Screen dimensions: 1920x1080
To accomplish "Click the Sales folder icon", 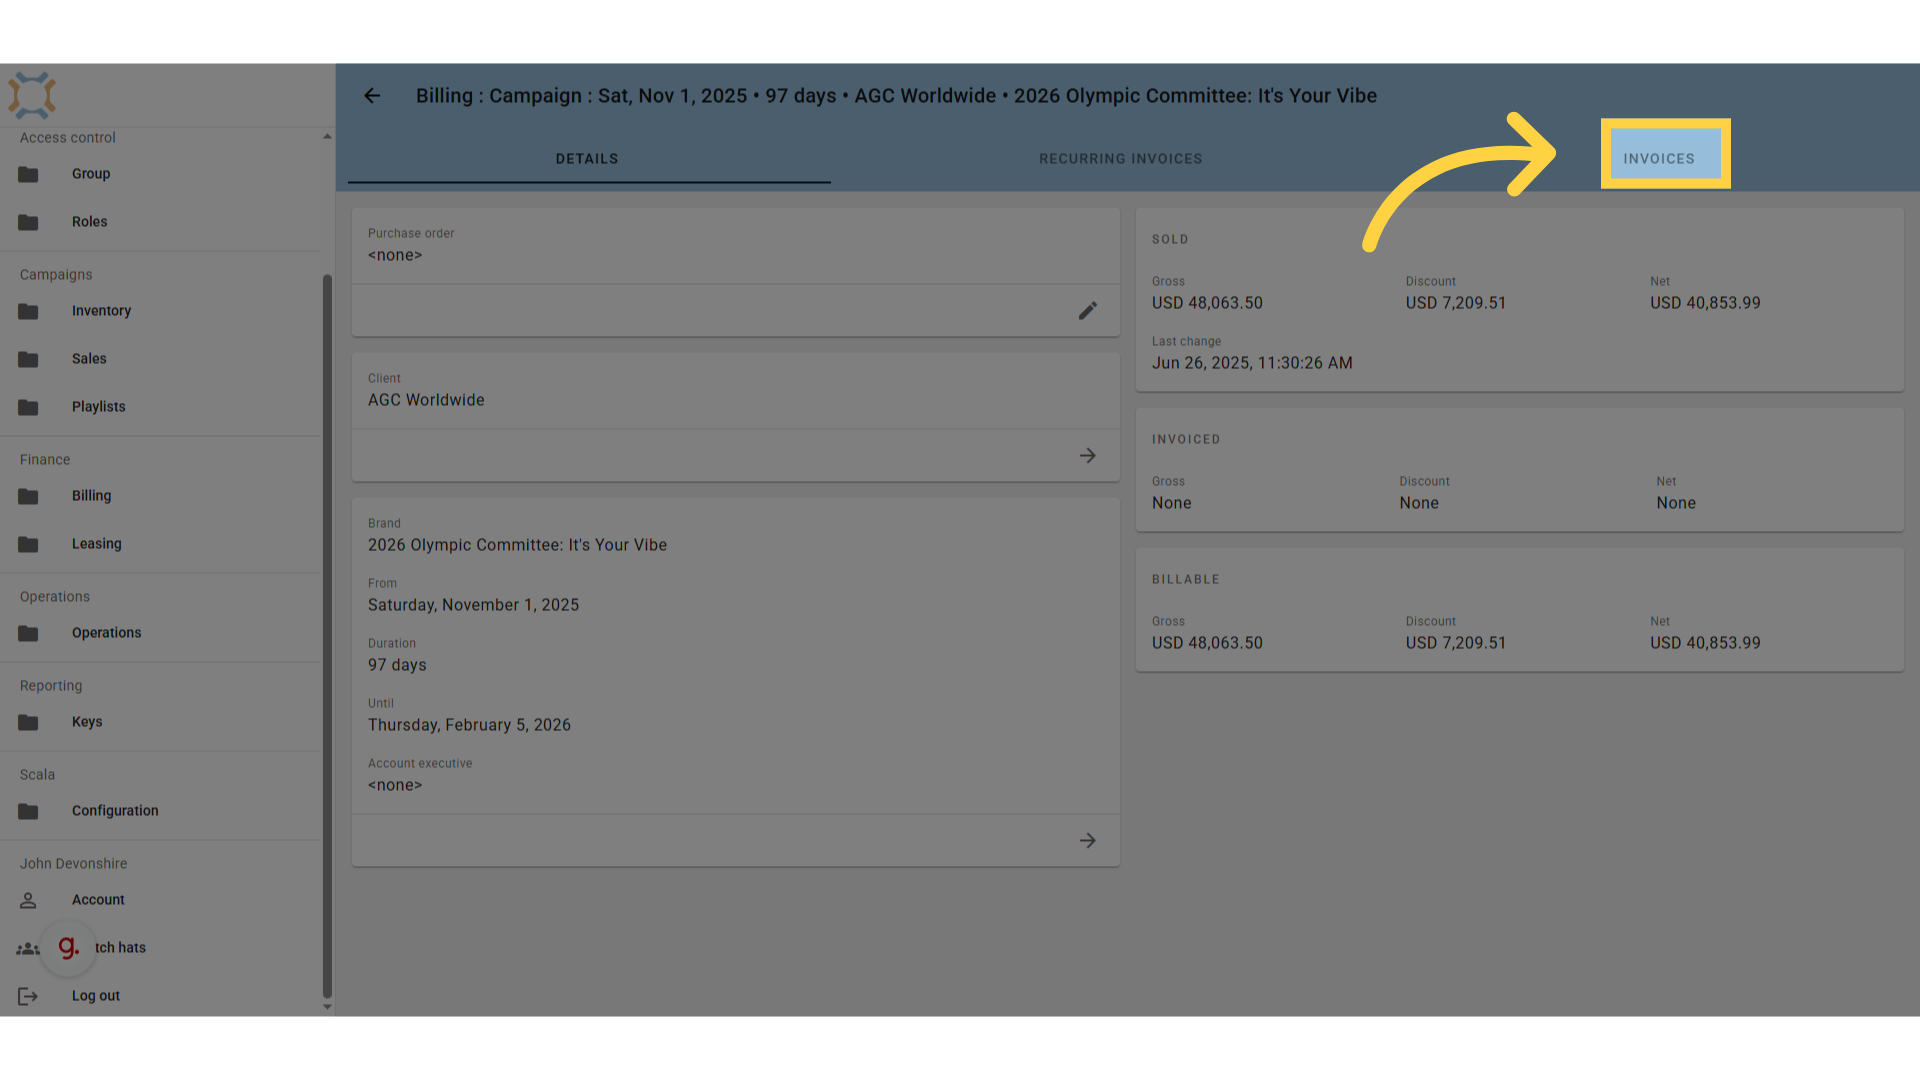I will click(x=28, y=359).
